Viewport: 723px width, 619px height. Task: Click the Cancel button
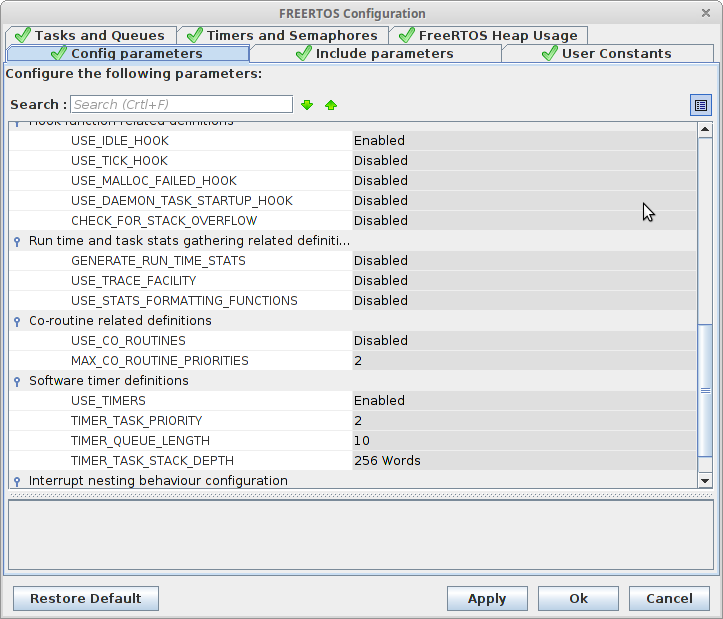pyautogui.click(x=669, y=598)
